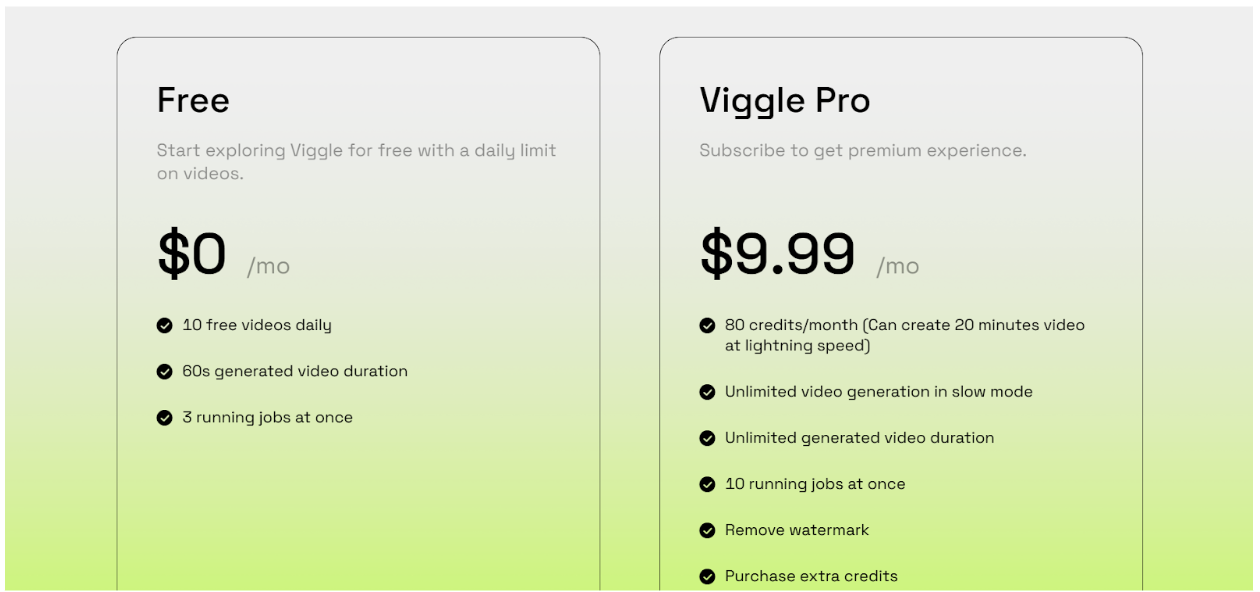Click the 'Purchase extra credits' feature text
This screenshot has height=592, width=1260.
811,576
